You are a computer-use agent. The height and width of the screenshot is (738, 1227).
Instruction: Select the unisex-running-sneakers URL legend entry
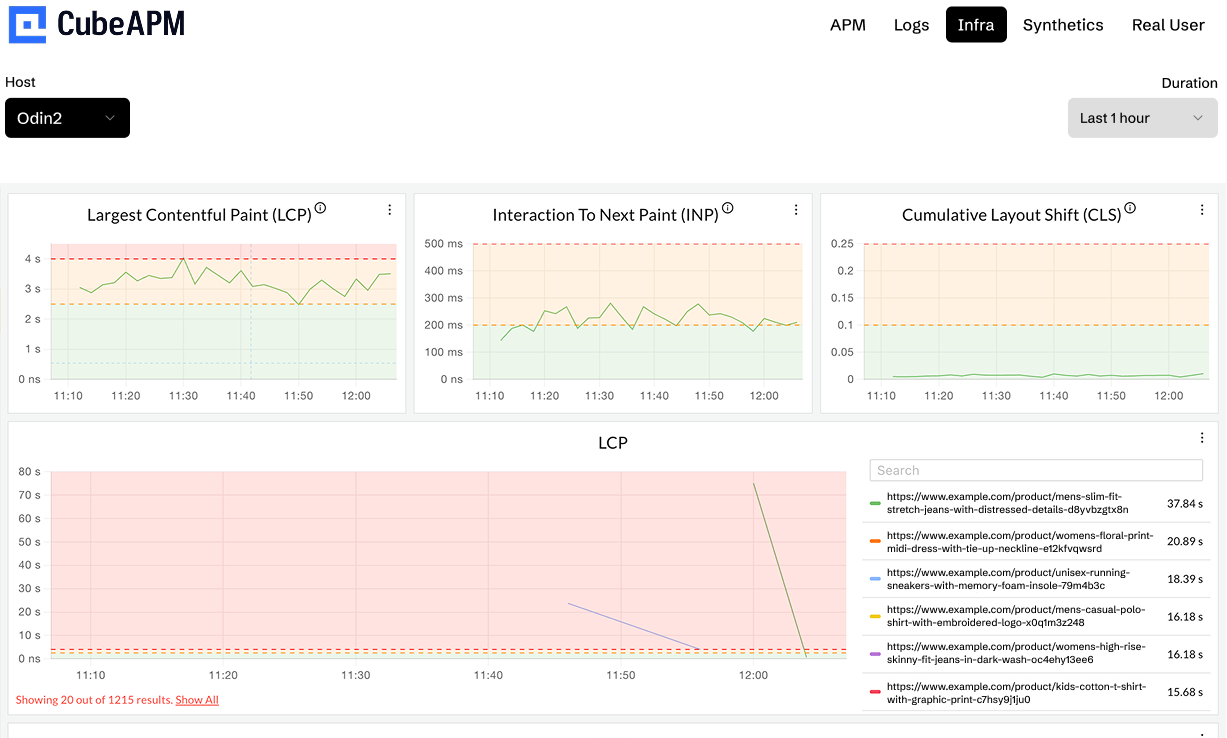pyautogui.click(x=1008, y=579)
